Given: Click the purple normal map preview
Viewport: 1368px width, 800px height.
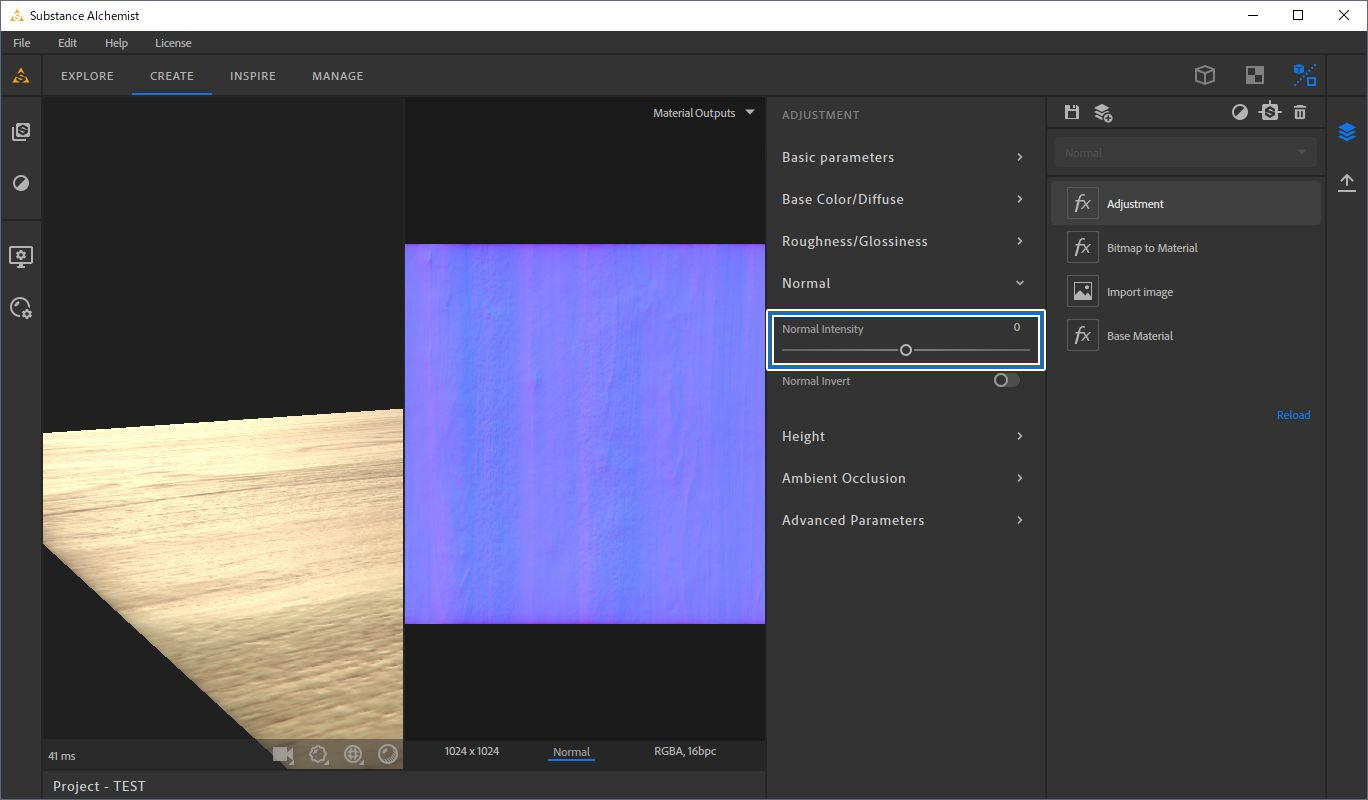Looking at the screenshot, I should tap(585, 434).
